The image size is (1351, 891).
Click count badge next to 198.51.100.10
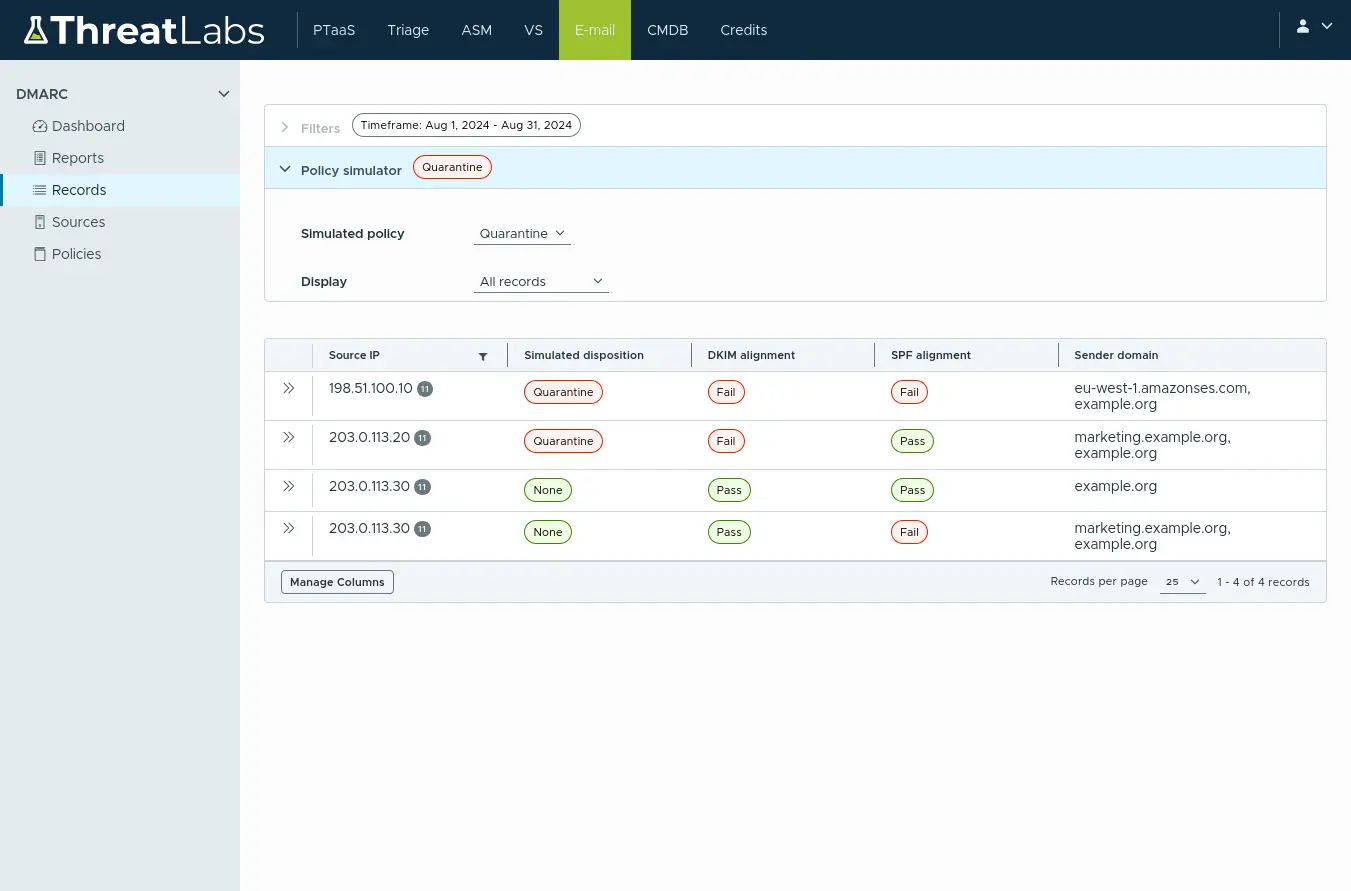425,389
